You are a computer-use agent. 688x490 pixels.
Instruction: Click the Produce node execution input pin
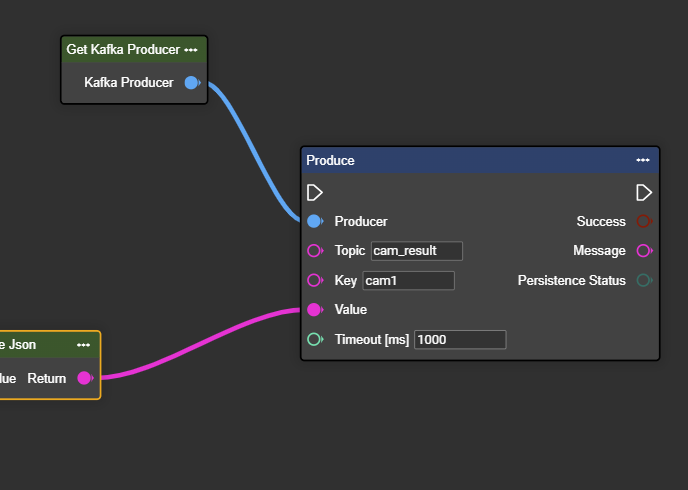(x=314, y=192)
